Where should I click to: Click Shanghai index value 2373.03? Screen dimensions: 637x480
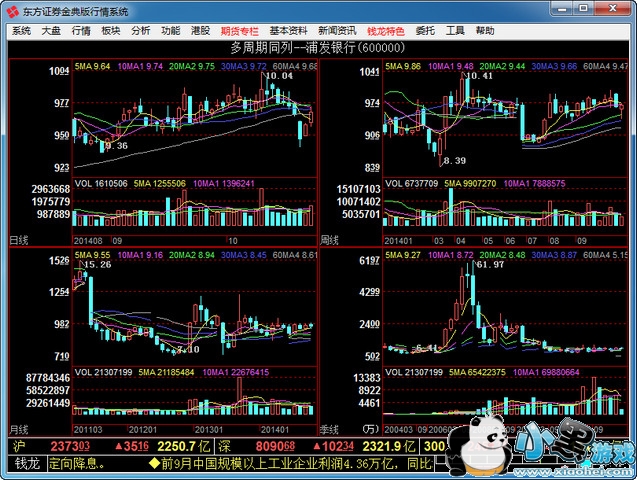(x=70, y=446)
